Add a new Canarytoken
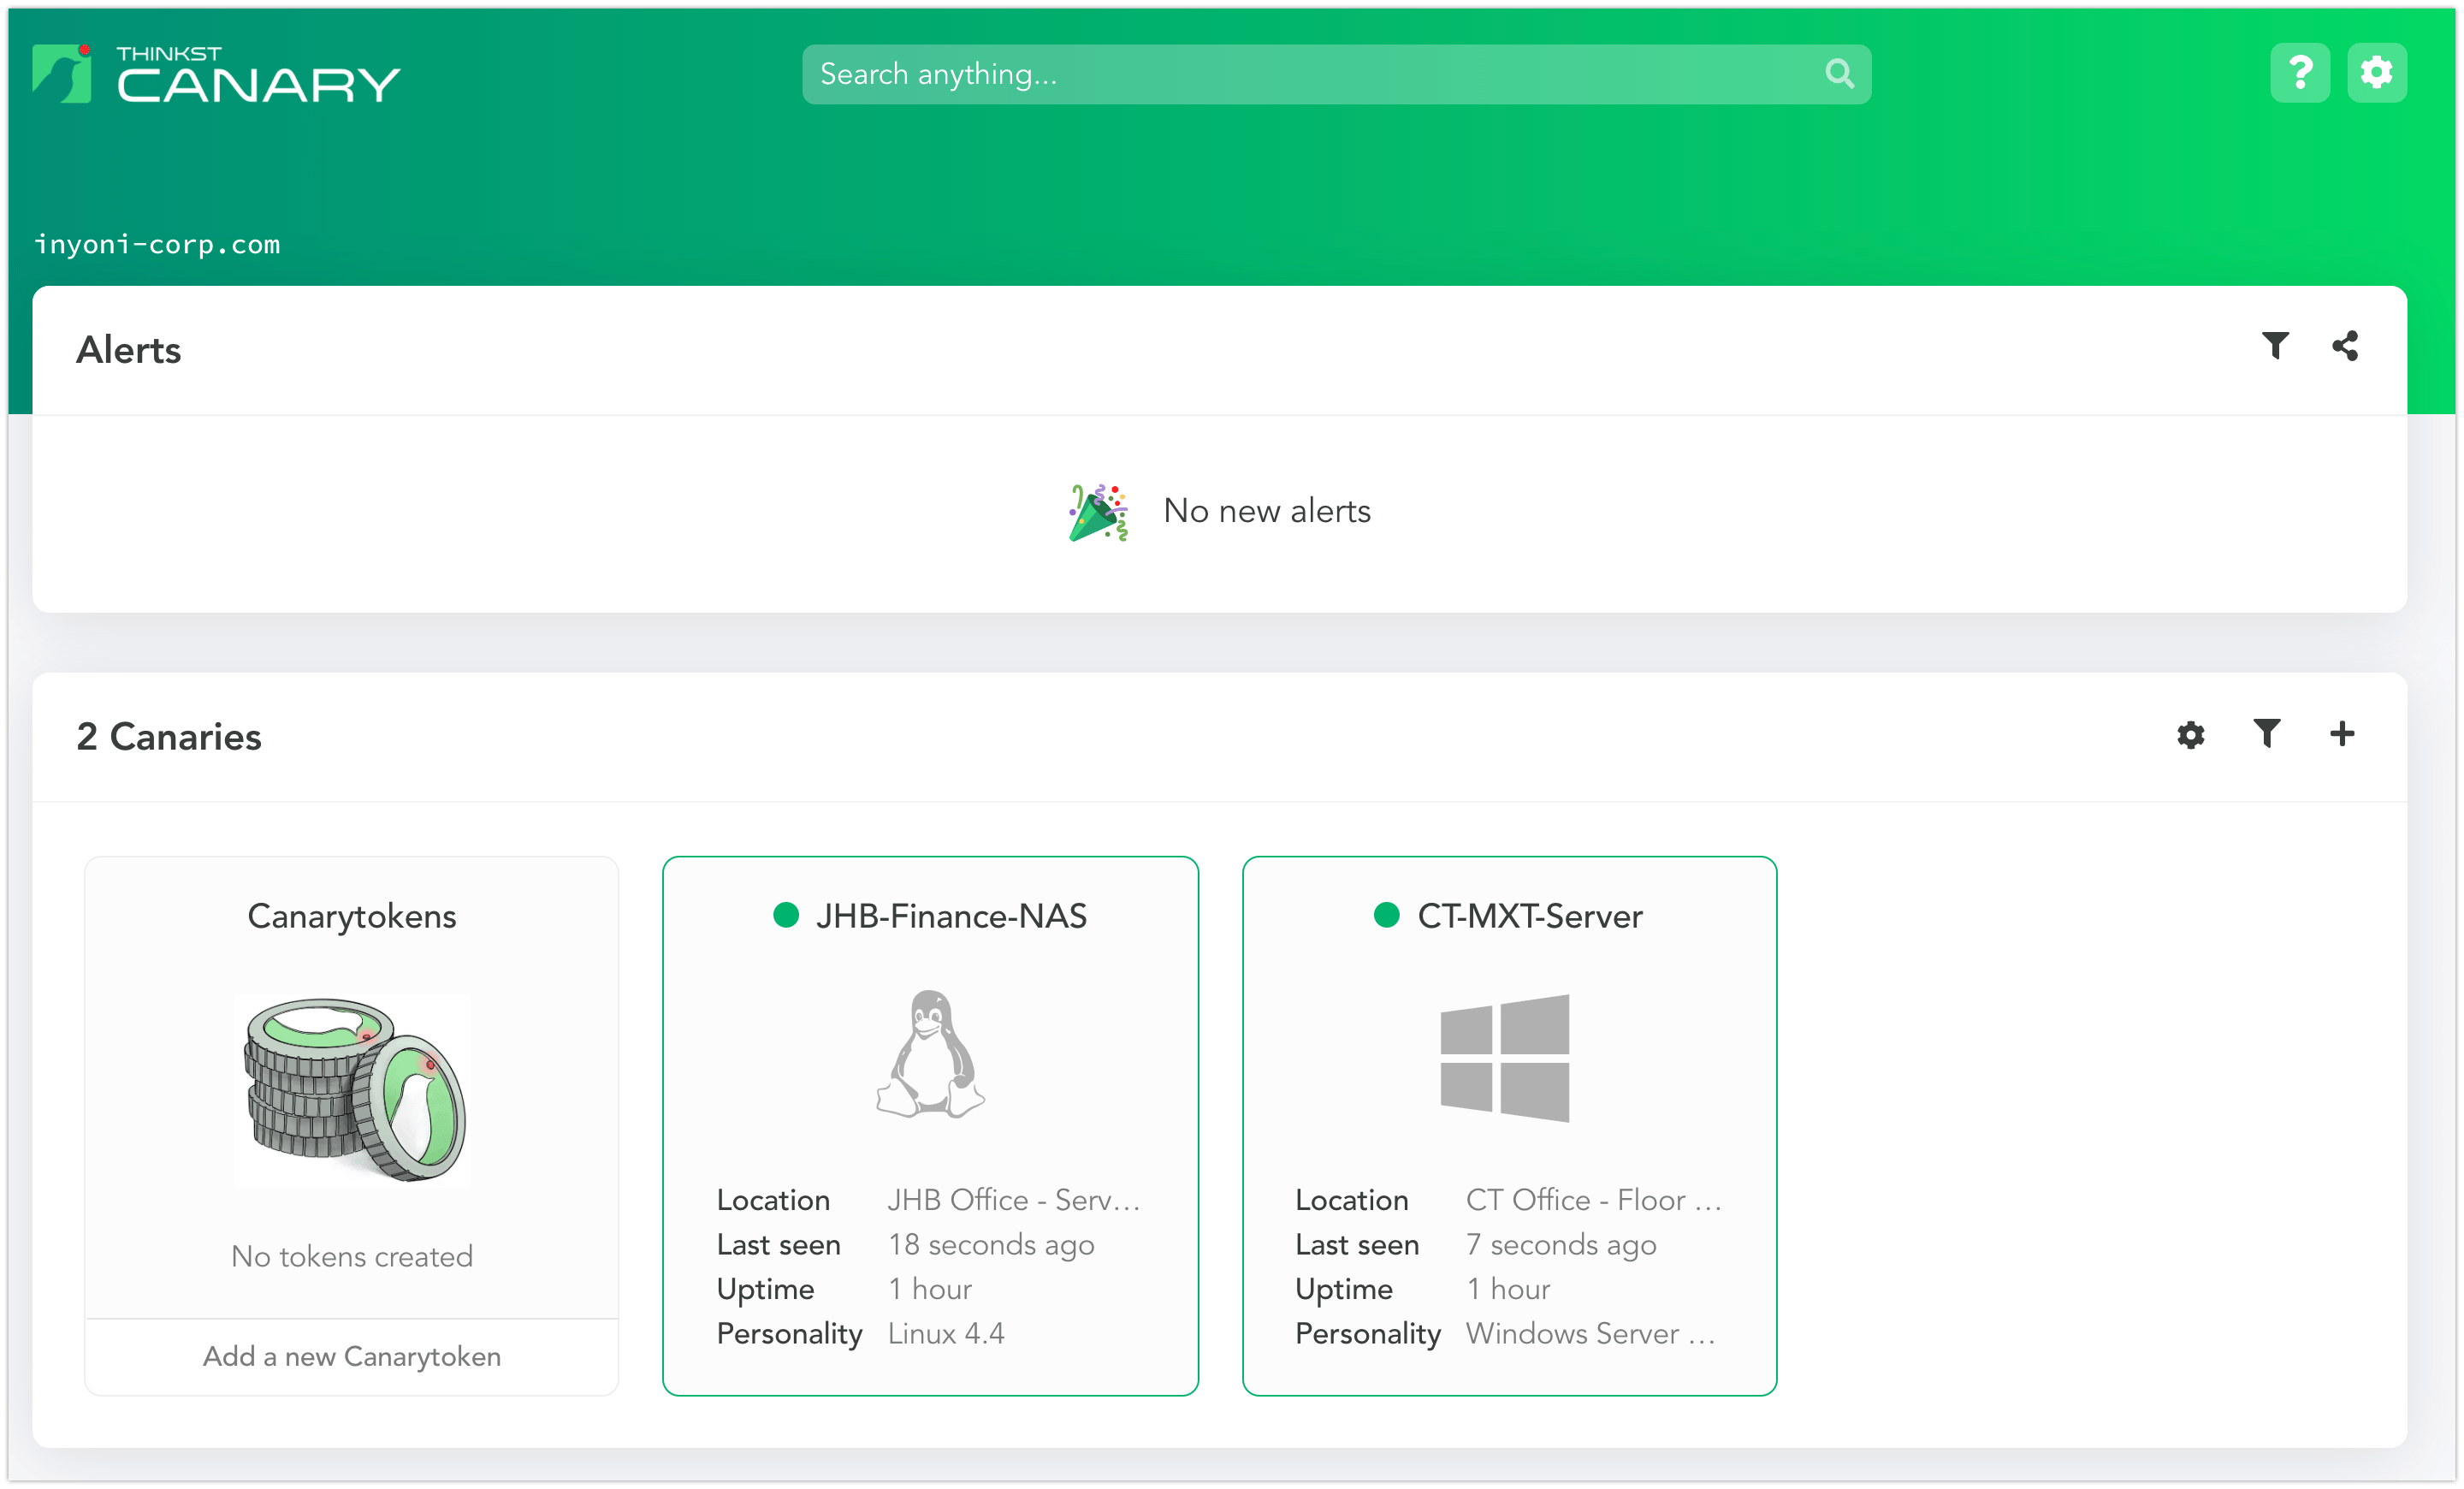The width and height of the screenshot is (2464, 1489). (352, 1356)
